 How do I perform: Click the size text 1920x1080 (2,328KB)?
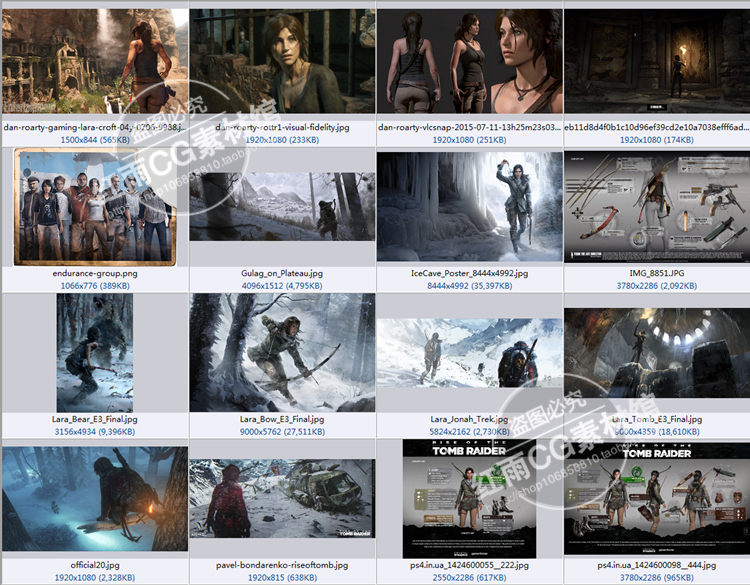tap(95, 578)
